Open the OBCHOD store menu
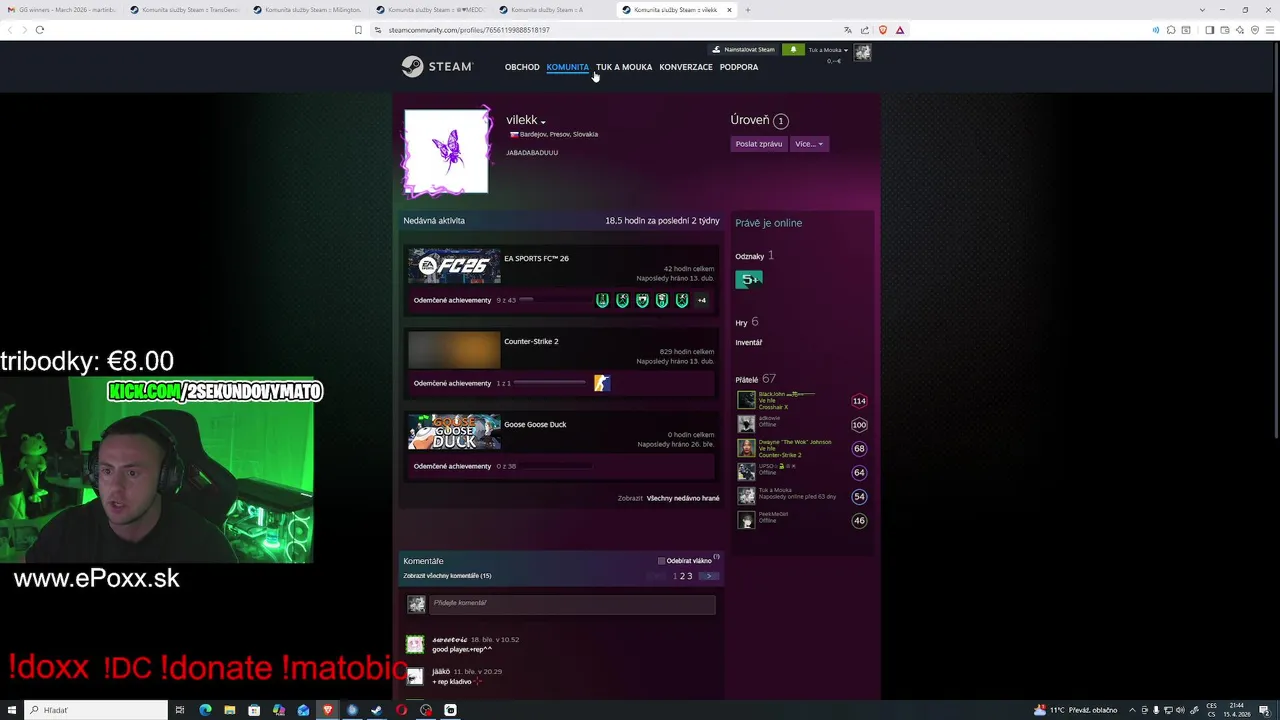This screenshot has width=1280, height=720. pyautogui.click(x=522, y=67)
